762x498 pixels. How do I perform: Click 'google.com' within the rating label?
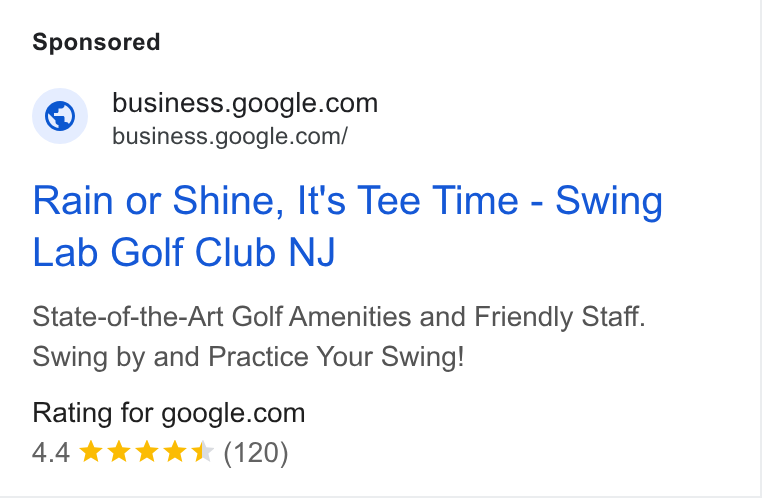click(233, 413)
